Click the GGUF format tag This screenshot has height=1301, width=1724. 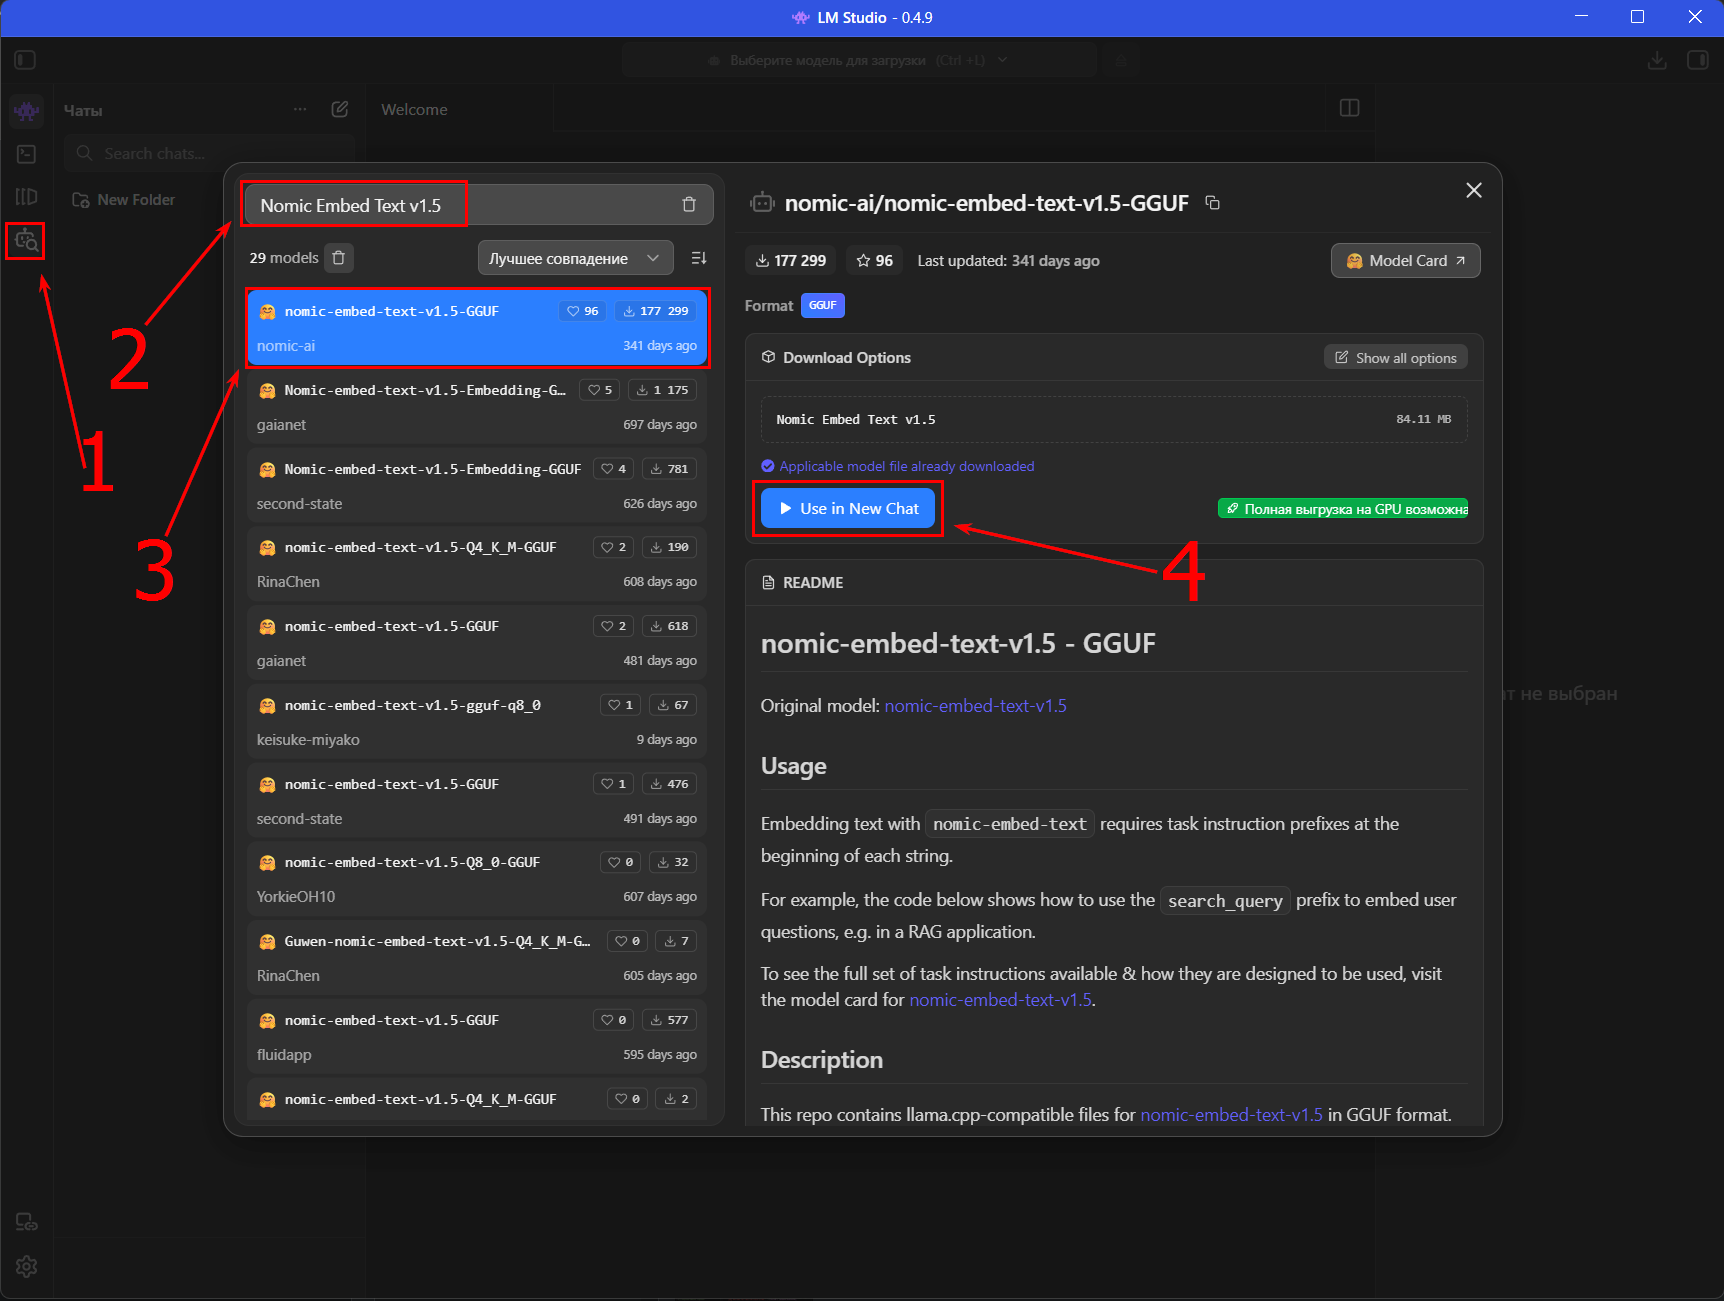(x=822, y=306)
